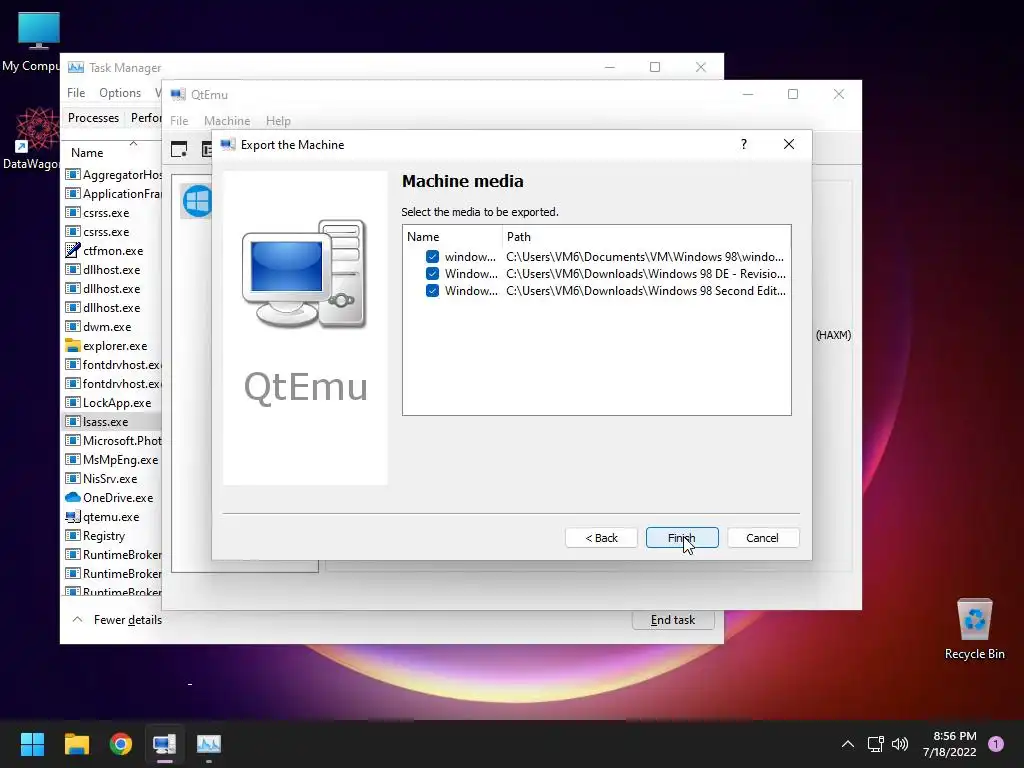Select the Windows machine icon in QtEmu list
This screenshot has width=1024, height=768.
point(197,200)
